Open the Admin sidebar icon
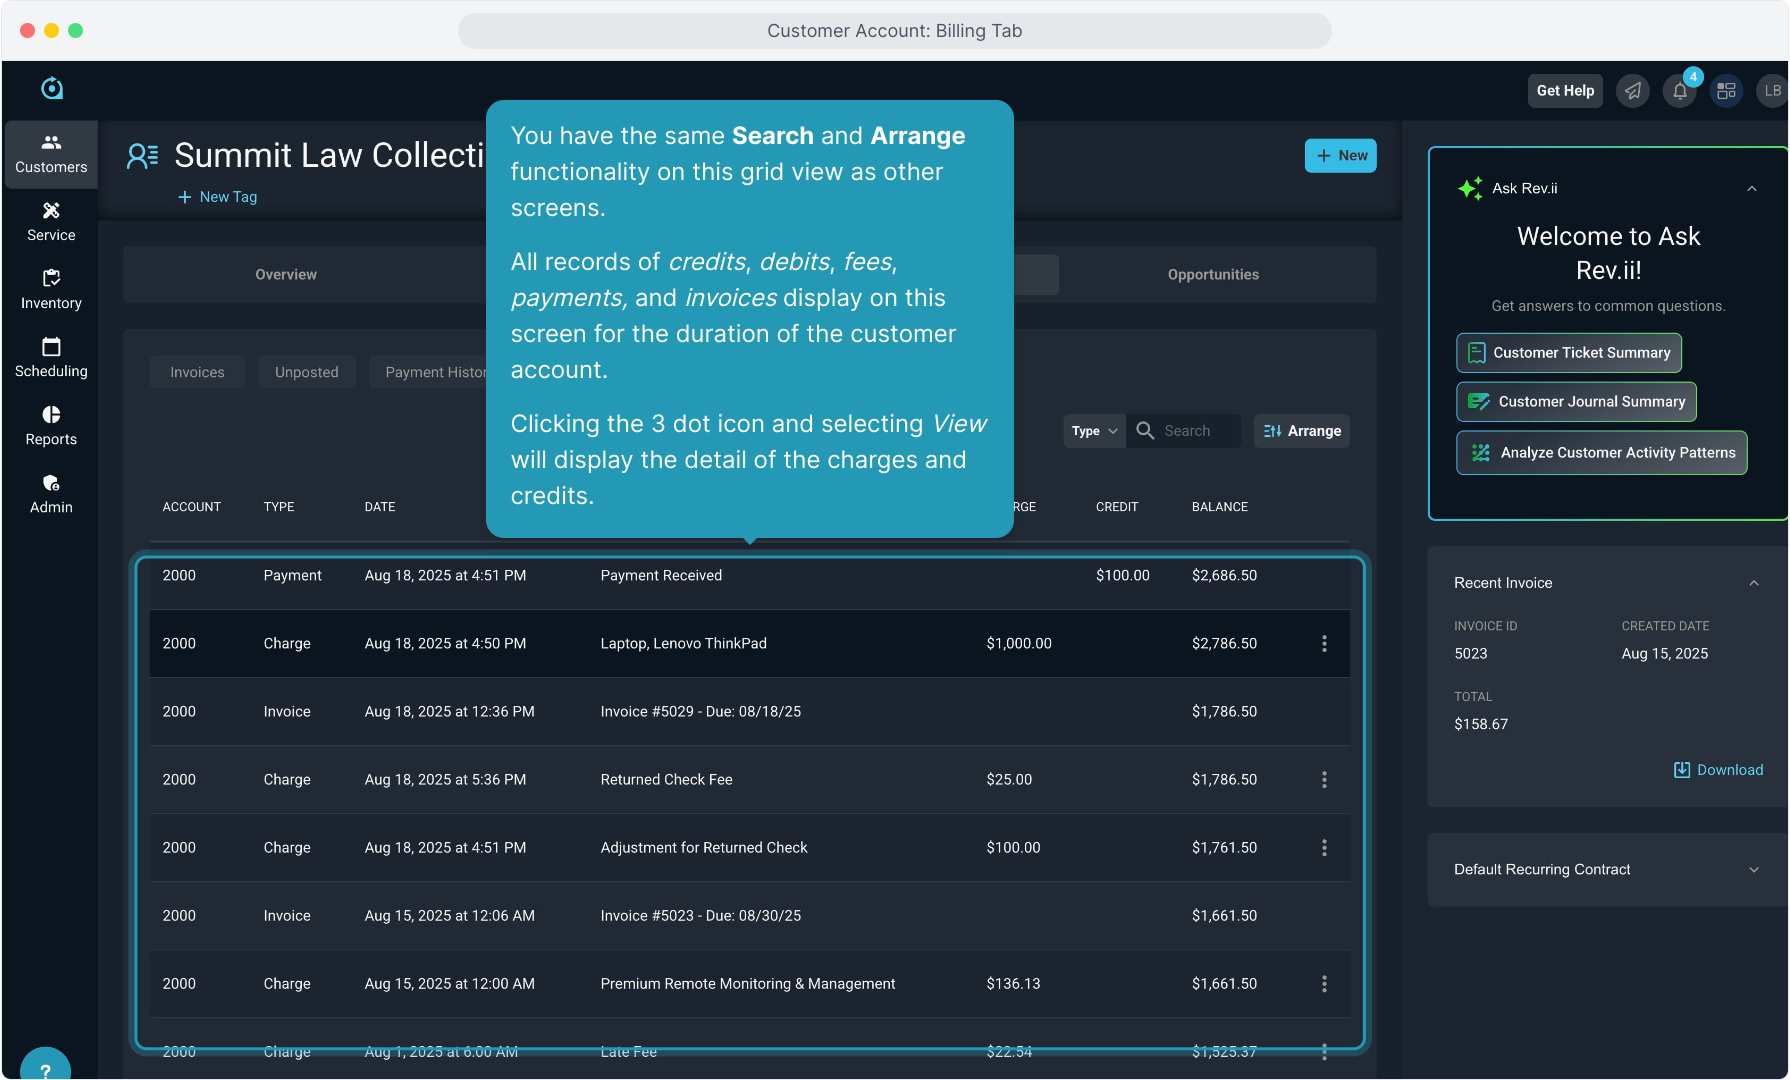This screenshot has height=1080, width=1790. 51,494
